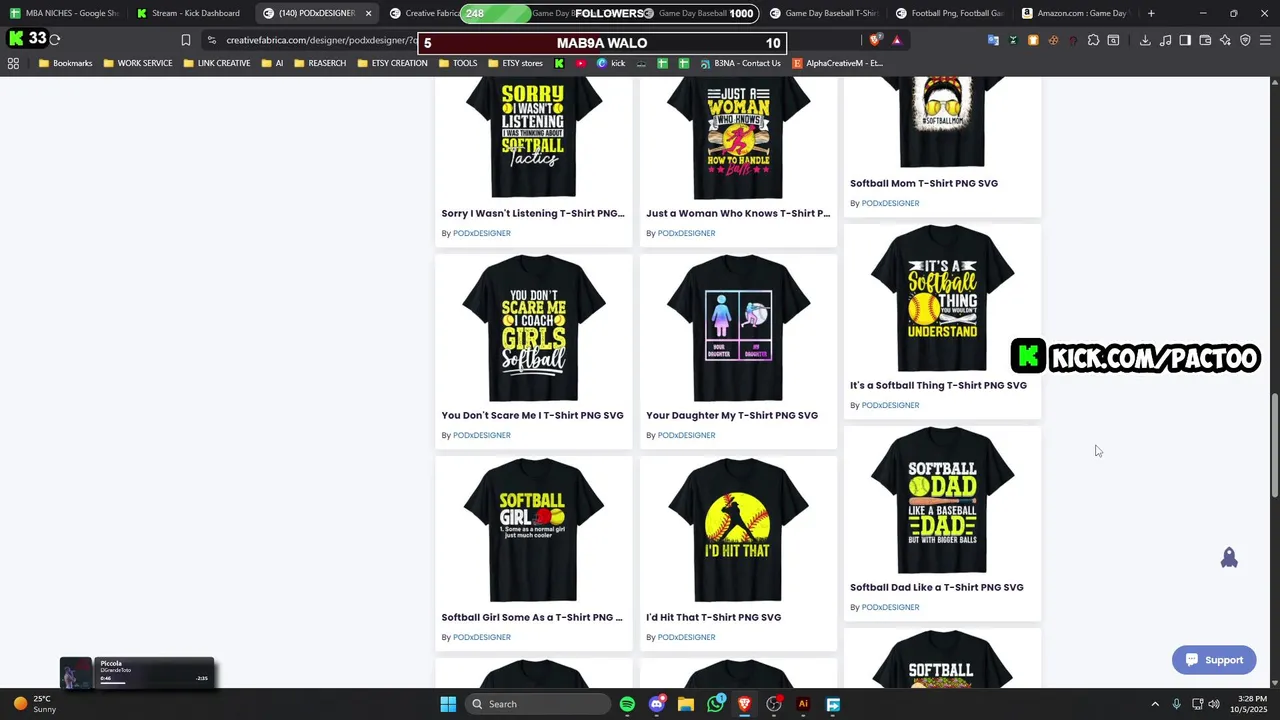
Task: Open the apps grid in bookmarks bar
Action: pos(13,63)
